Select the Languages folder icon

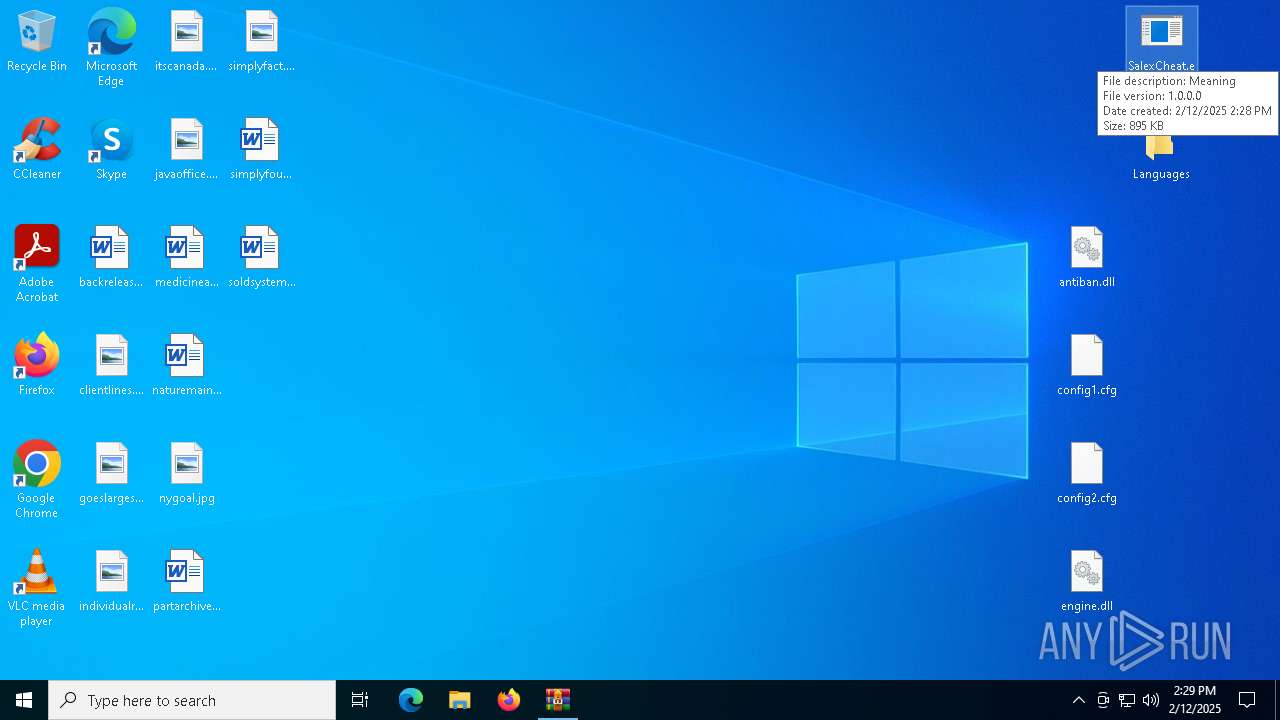coord(1161,158)
